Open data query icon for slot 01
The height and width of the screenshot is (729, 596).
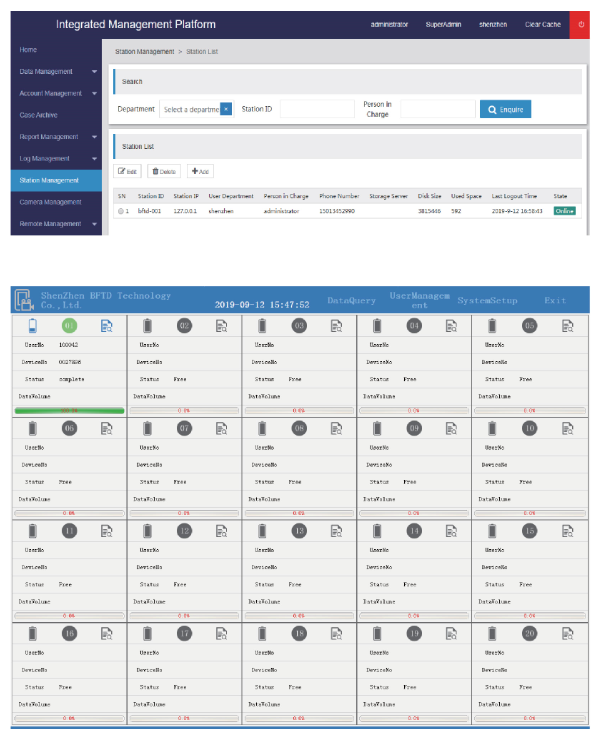point(106,326)
